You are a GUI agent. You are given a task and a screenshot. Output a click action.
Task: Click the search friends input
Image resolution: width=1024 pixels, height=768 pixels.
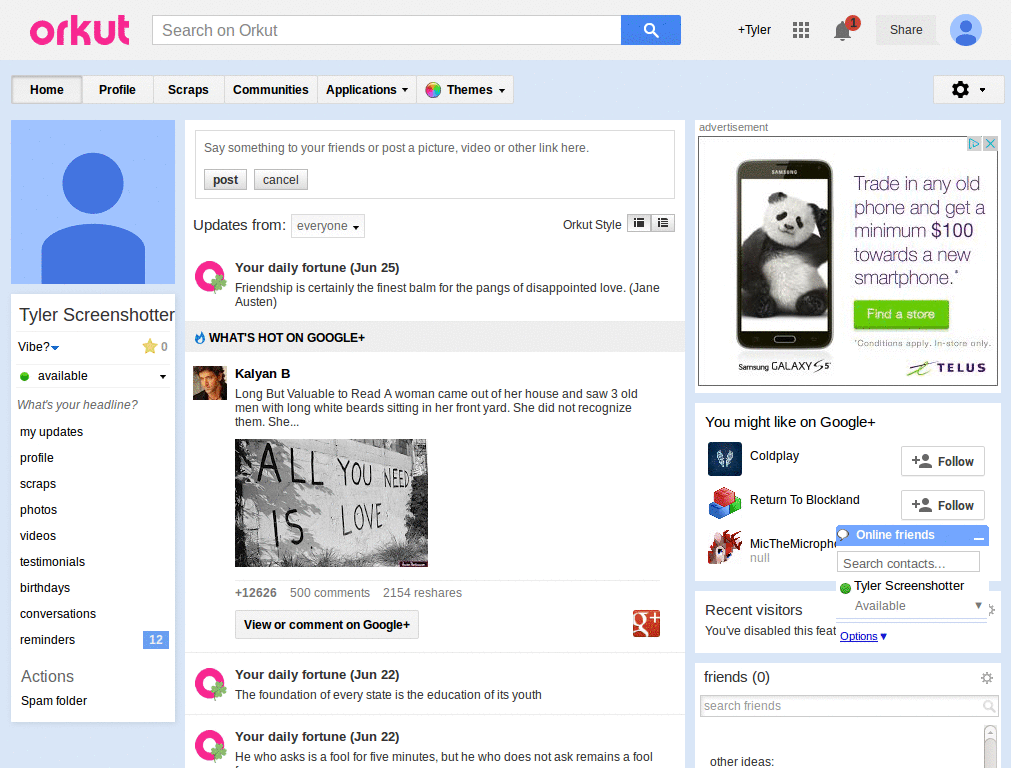pyautogui.click(x=842, y=706)
